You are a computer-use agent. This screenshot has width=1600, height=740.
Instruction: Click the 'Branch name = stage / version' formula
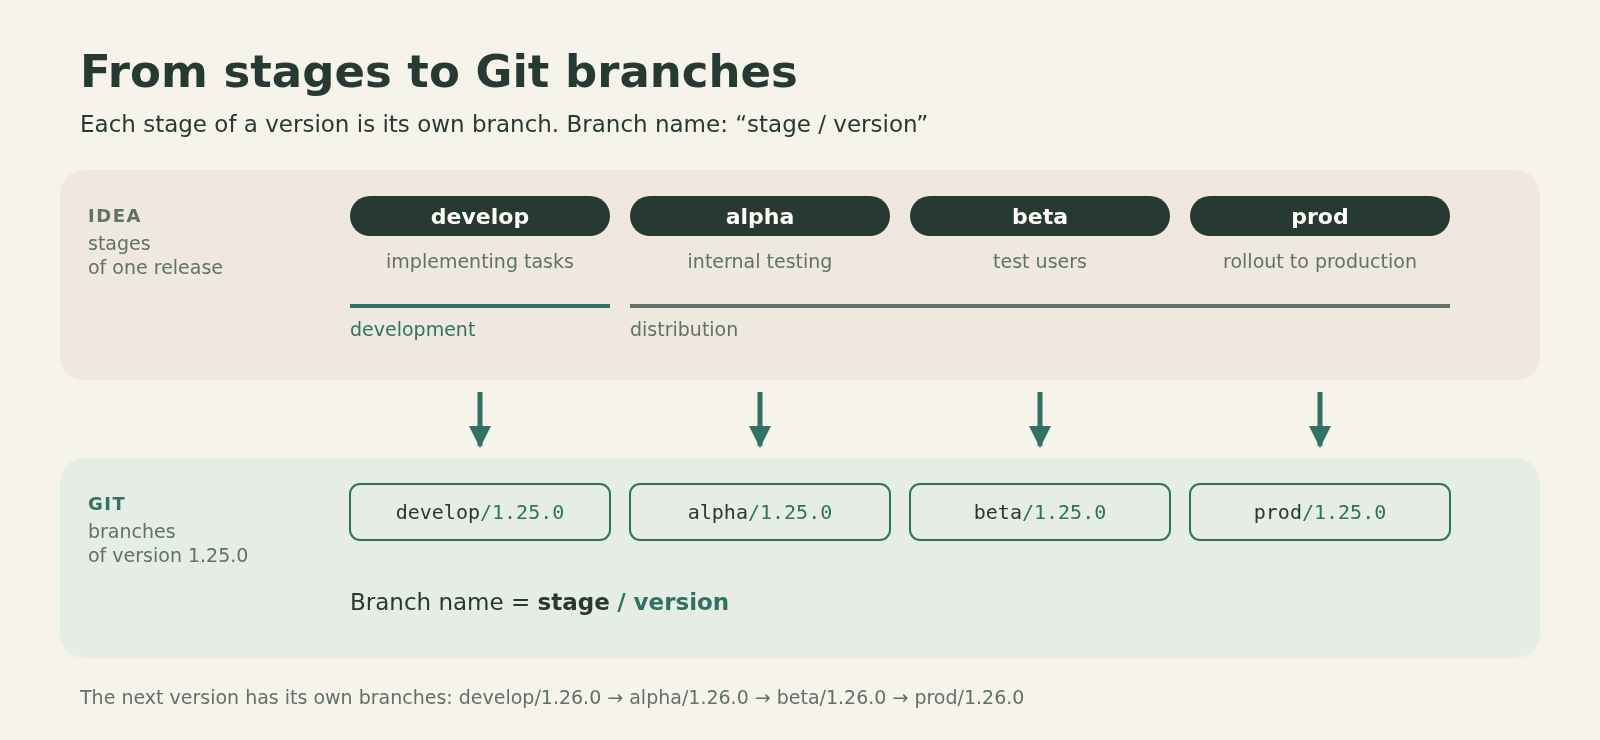click(539, 602)
